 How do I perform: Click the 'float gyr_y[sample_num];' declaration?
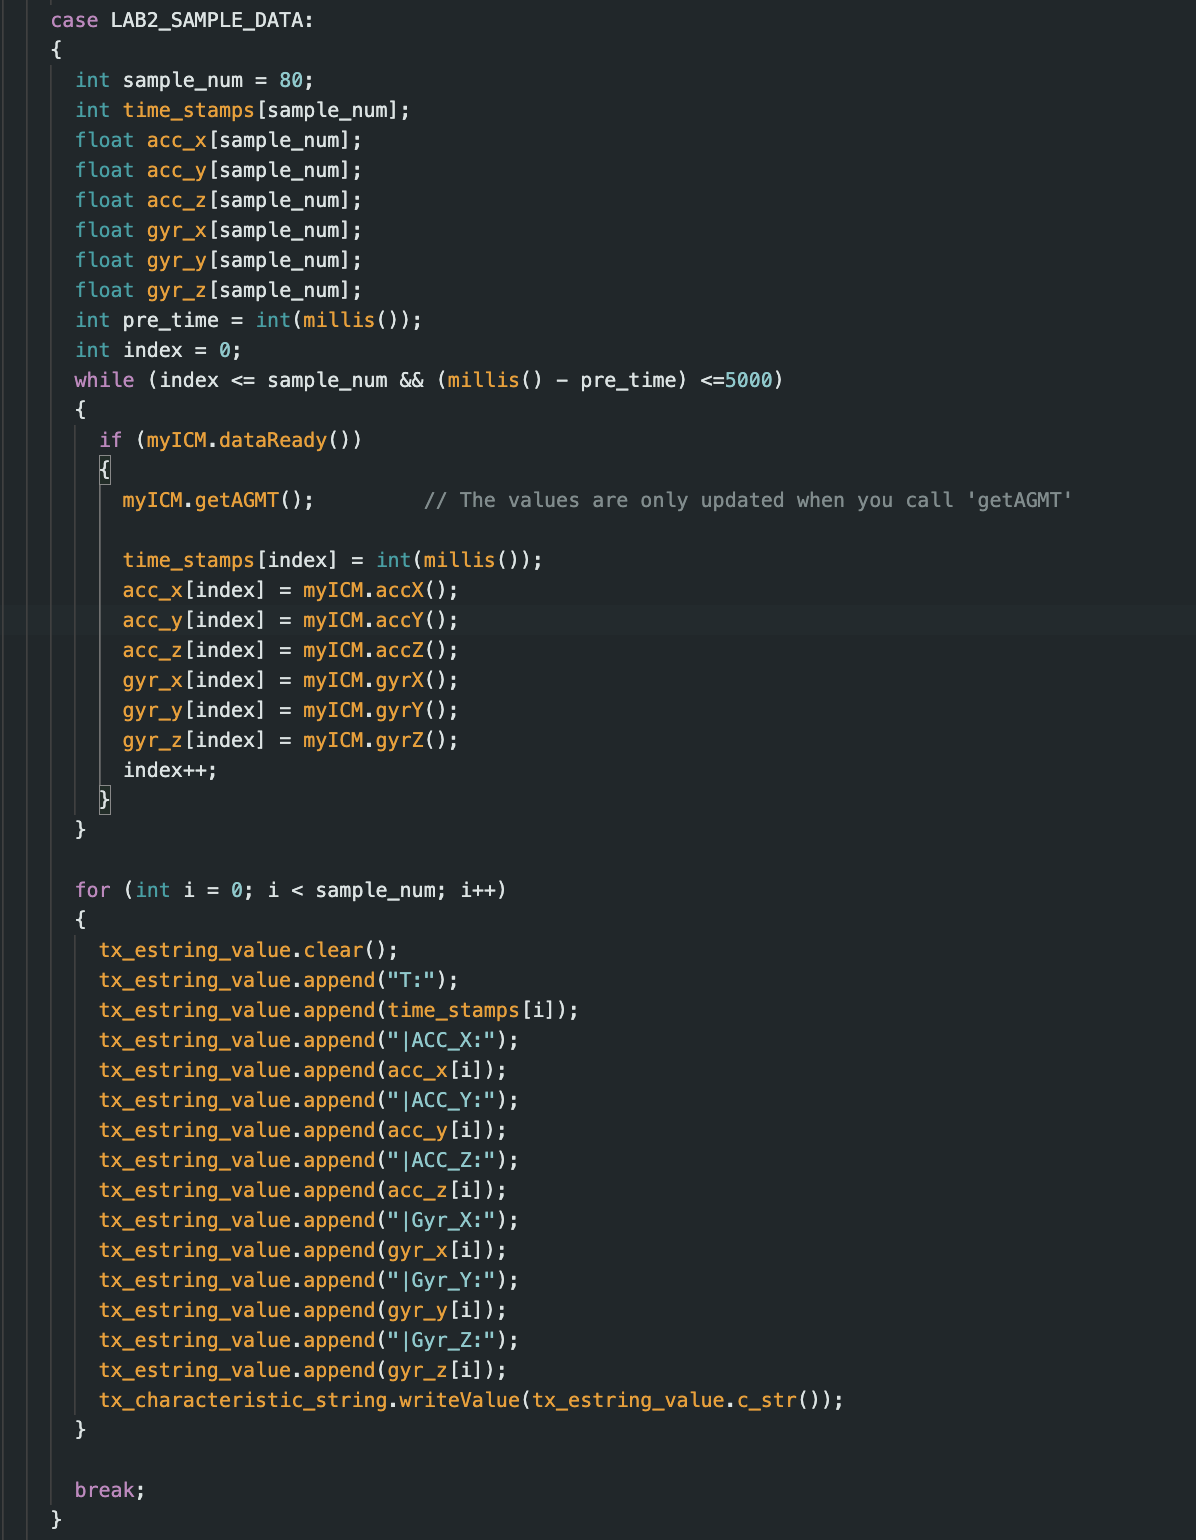(219, 260)
